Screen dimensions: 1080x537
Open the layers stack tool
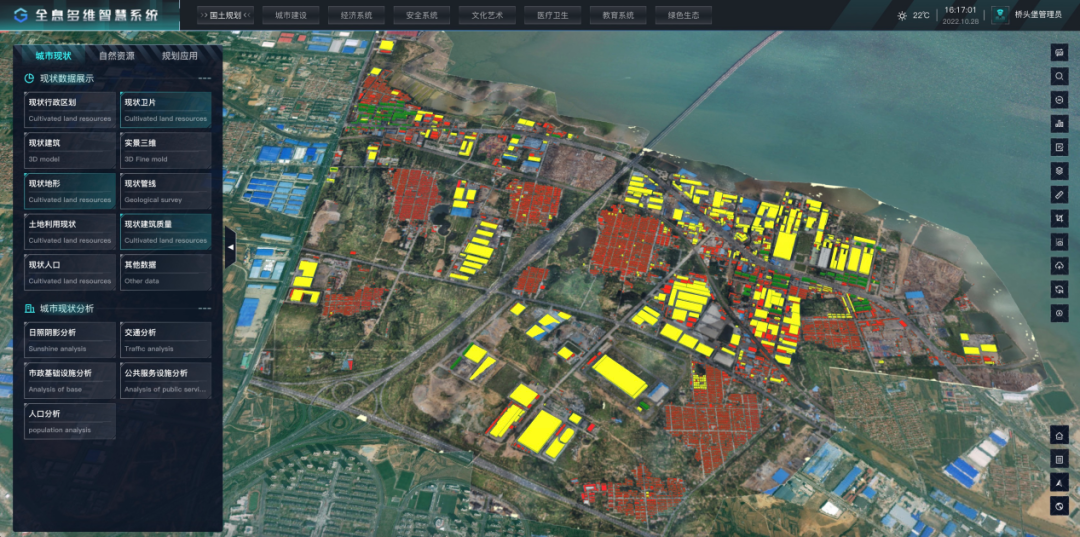click(1059, 171)
